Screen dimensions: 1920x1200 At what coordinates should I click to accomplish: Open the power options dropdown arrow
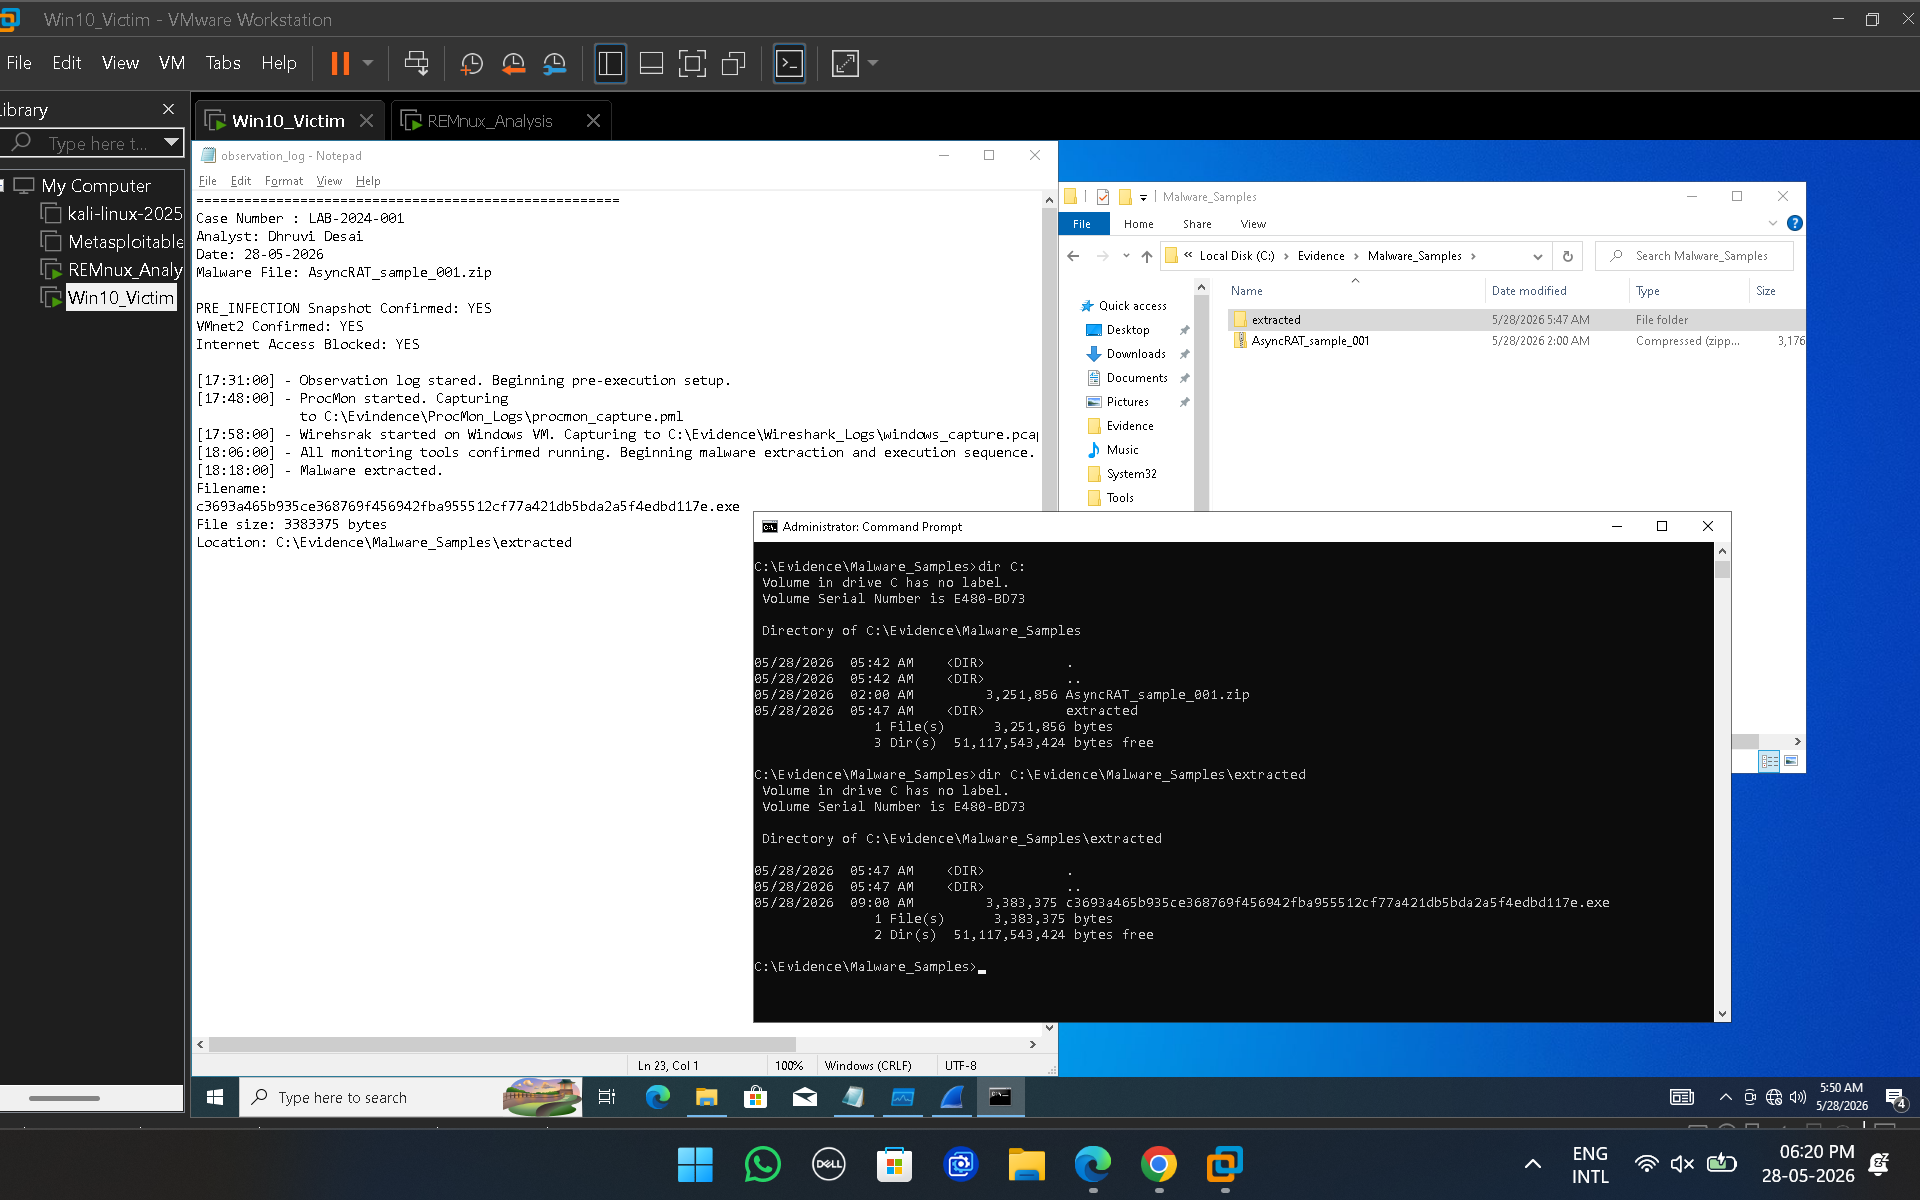point(368,63)
